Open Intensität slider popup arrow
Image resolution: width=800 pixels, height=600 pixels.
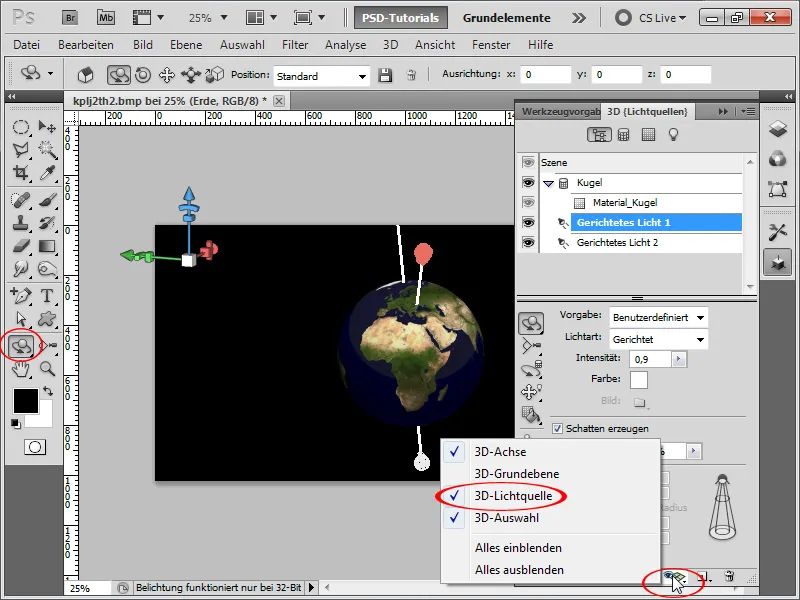pos(679,359)
